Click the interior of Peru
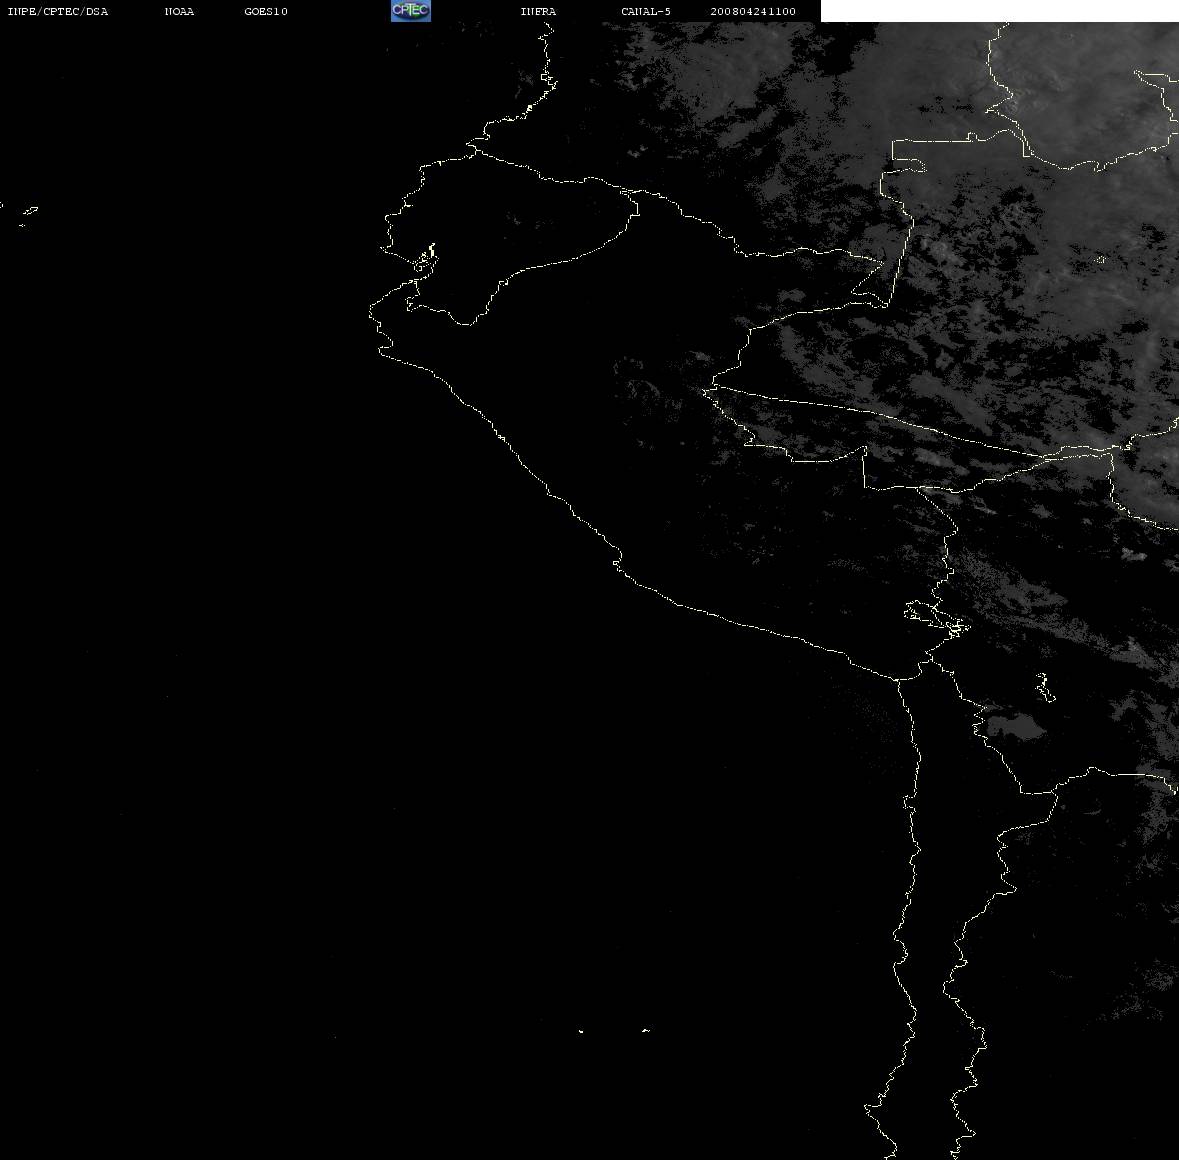 [x=677, y=451]
